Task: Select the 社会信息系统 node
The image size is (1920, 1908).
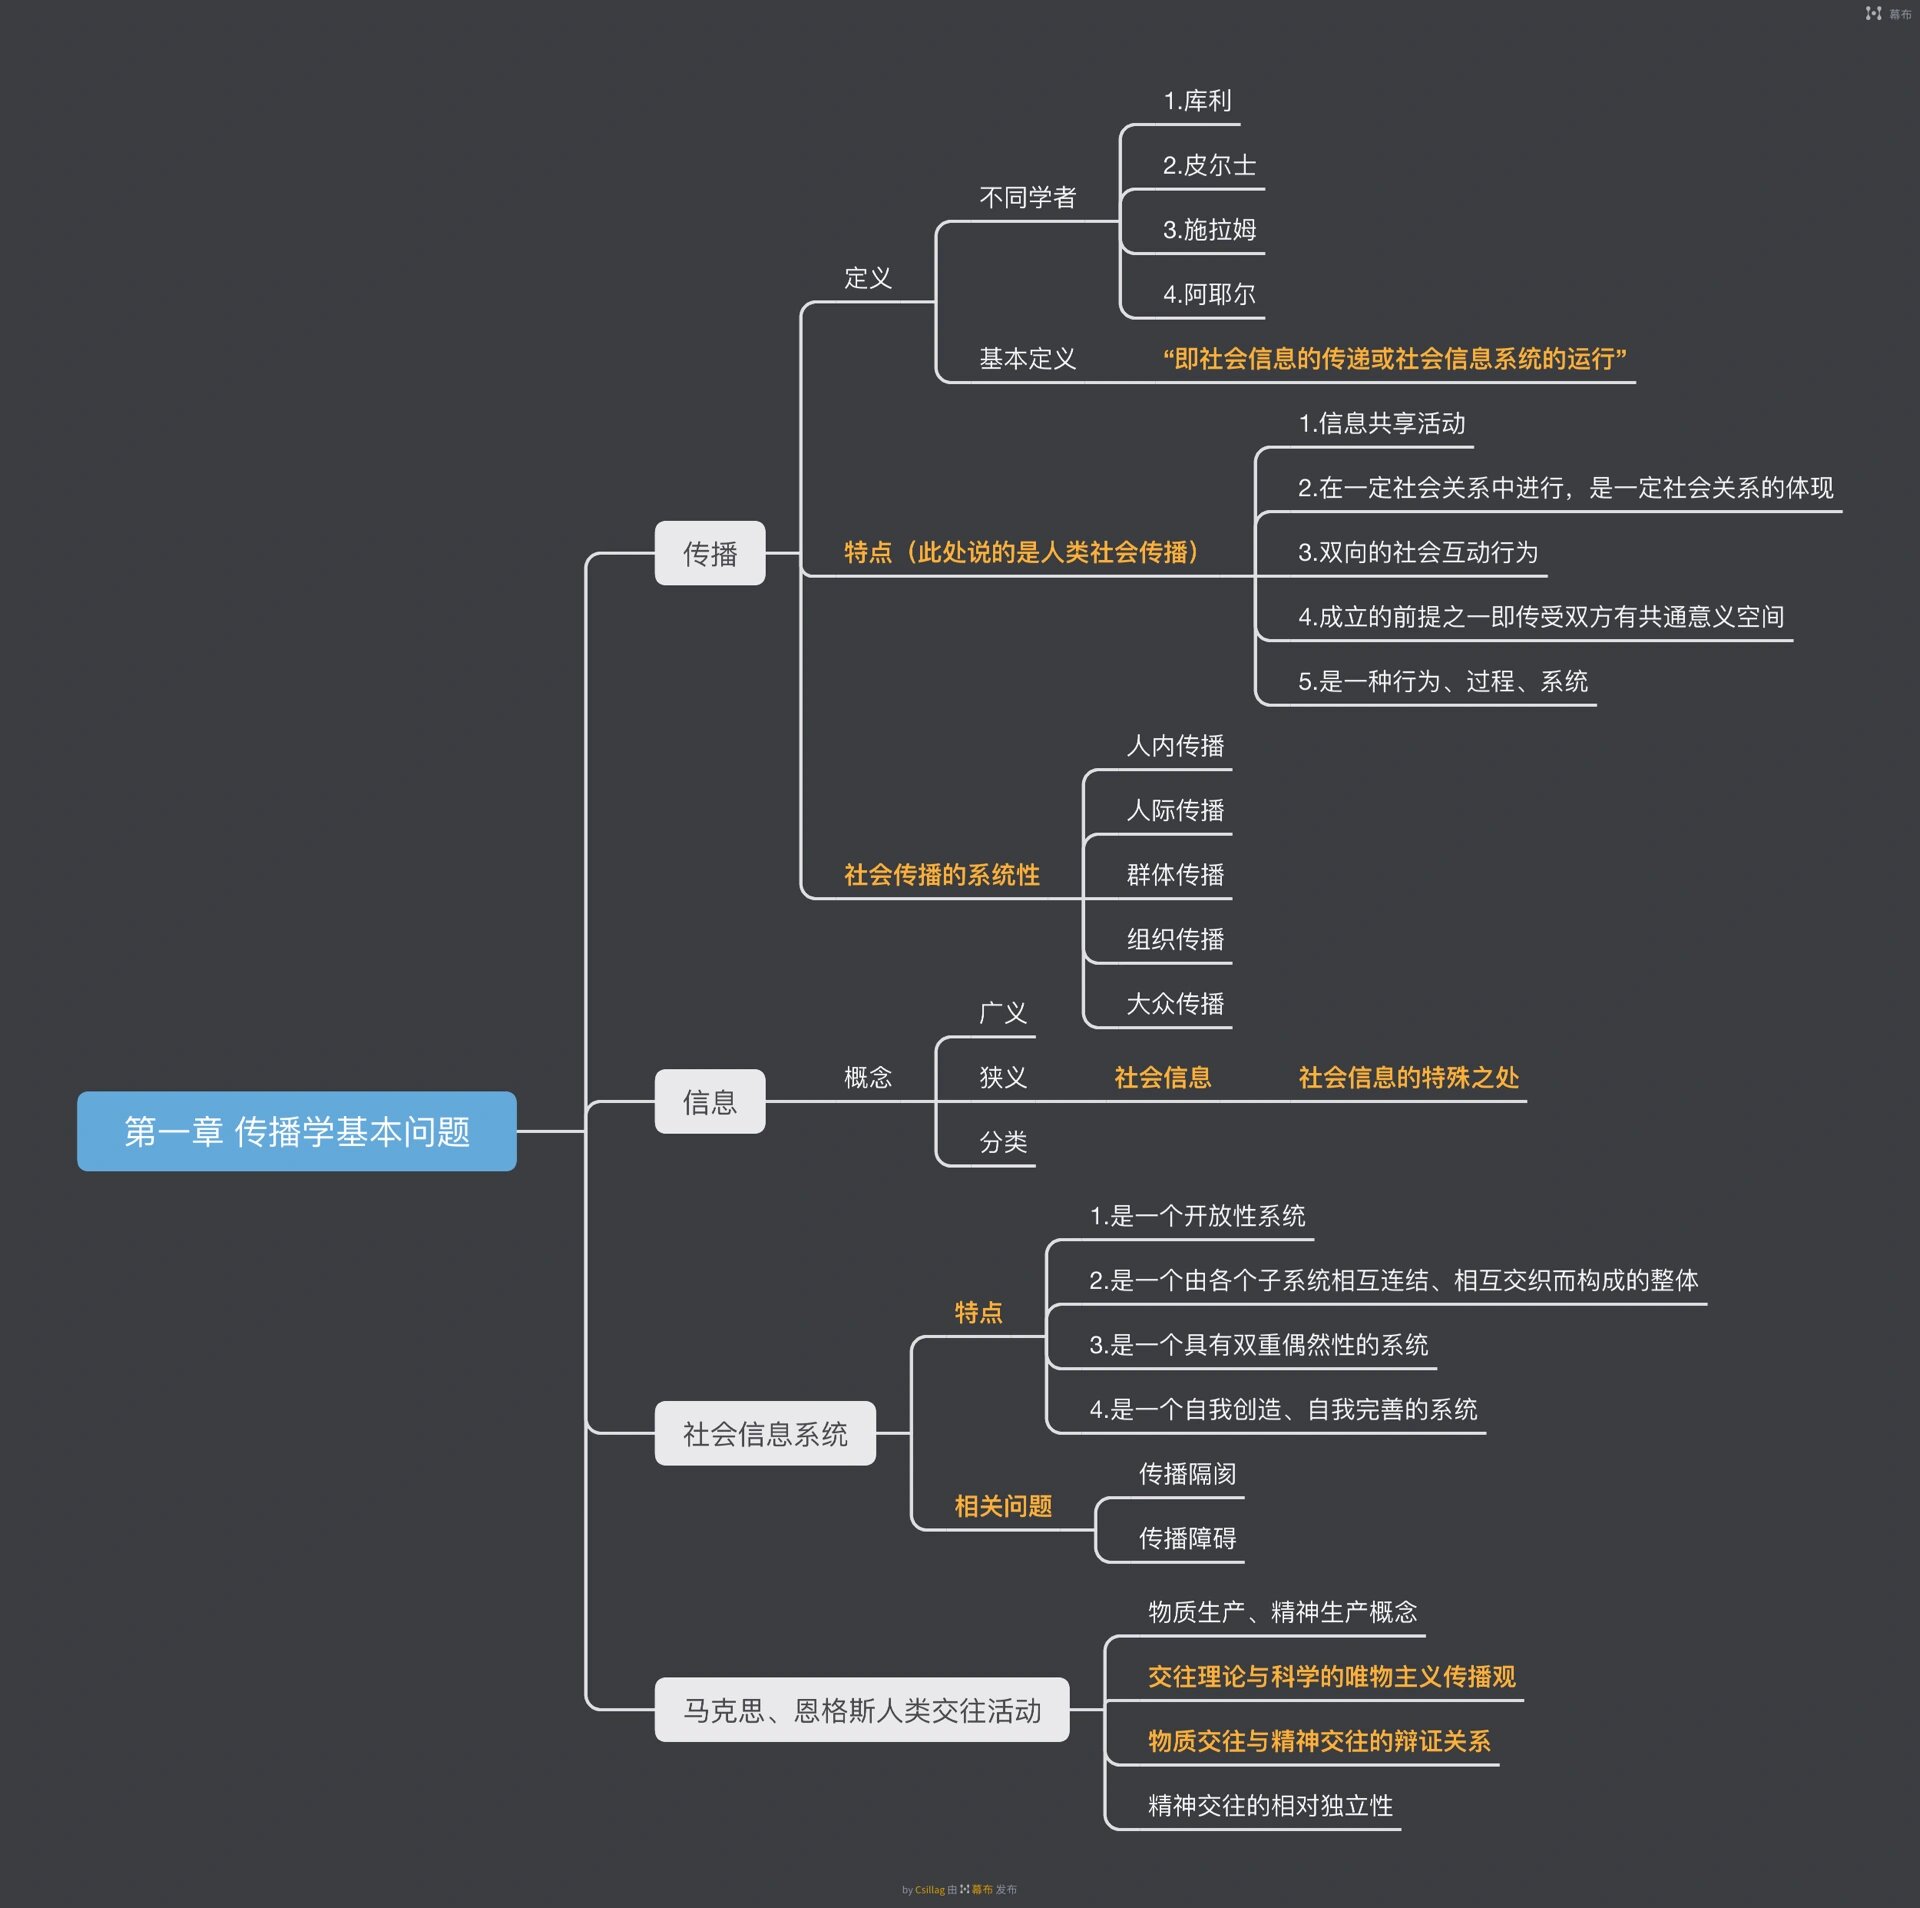Action: [765, 1433]
